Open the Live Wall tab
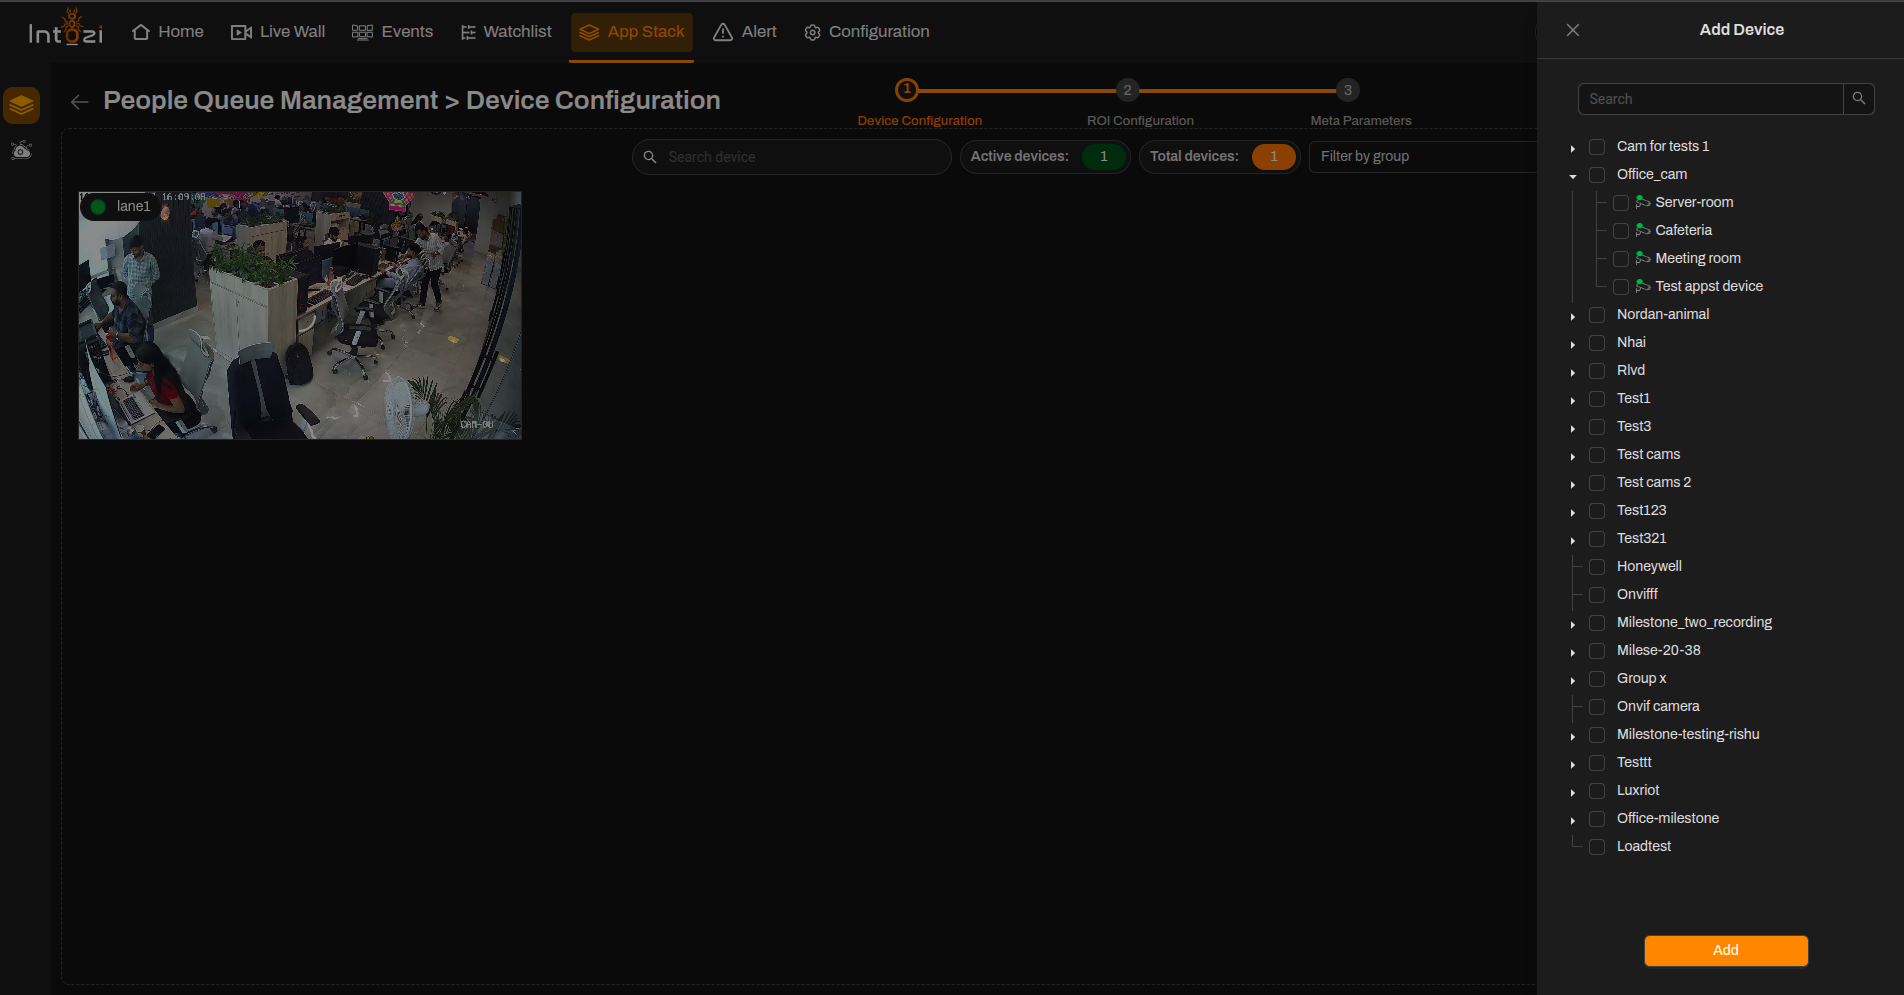The width and height of the screenshot is (1904, 995). point(279,32)
